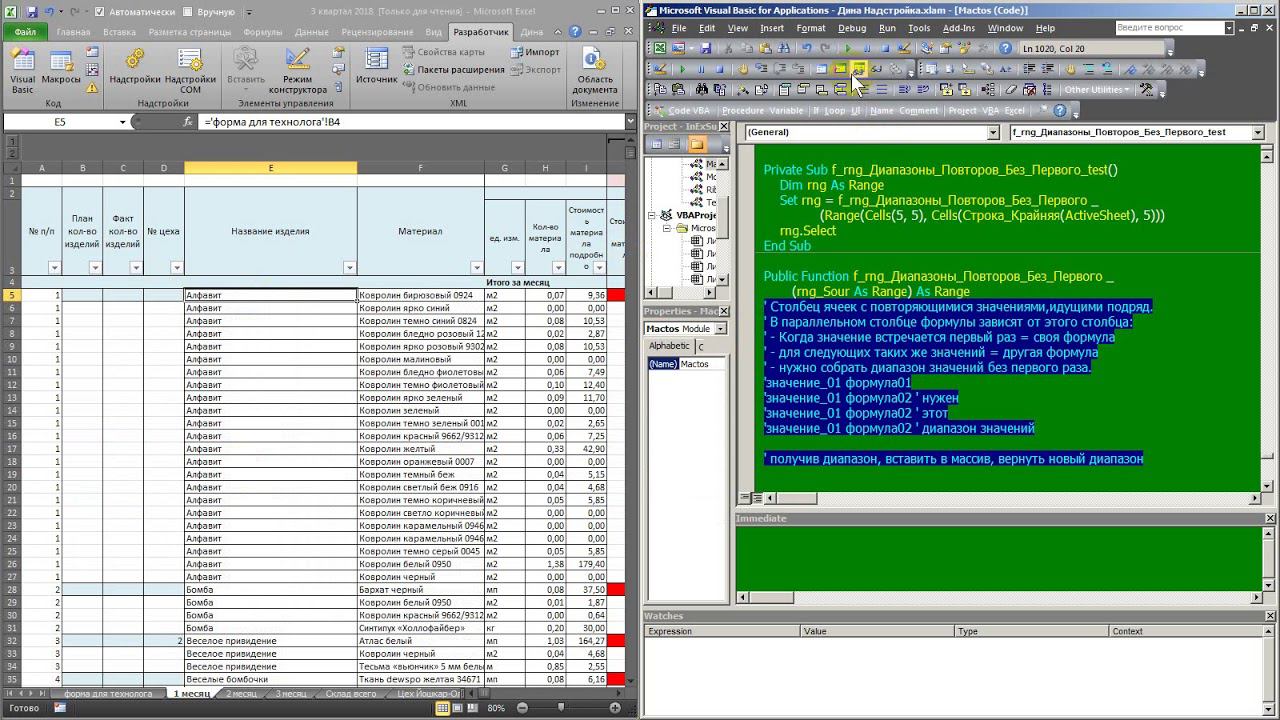Screen dimensions: 1280x720
Task: Open filter dropdown for Материал column
Action: (477, 267)
